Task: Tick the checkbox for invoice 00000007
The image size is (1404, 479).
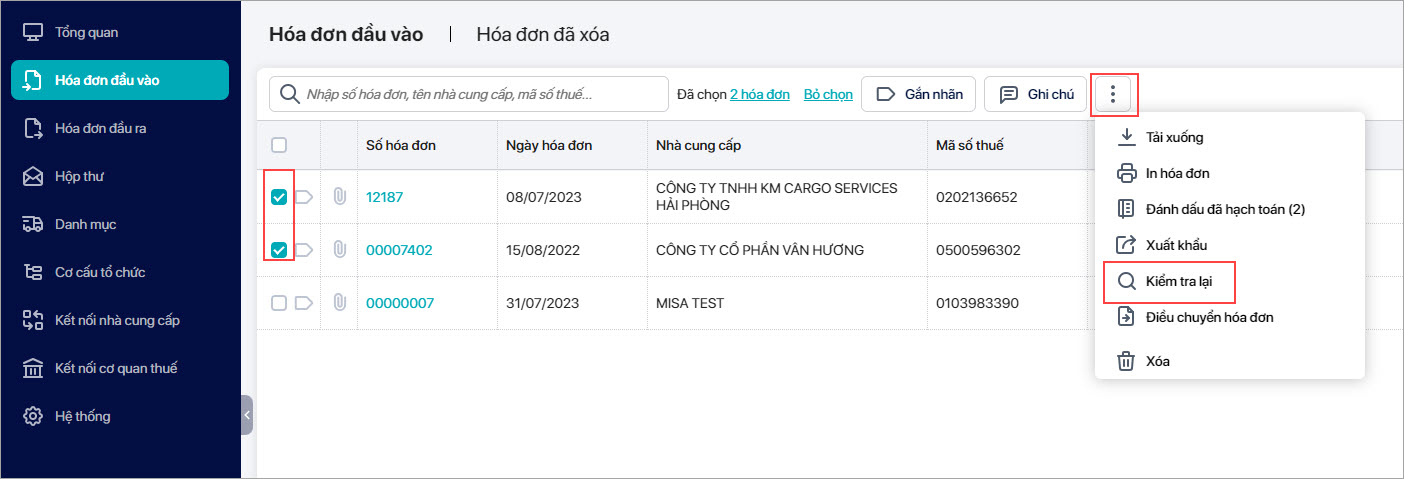Action: point(279,303)
